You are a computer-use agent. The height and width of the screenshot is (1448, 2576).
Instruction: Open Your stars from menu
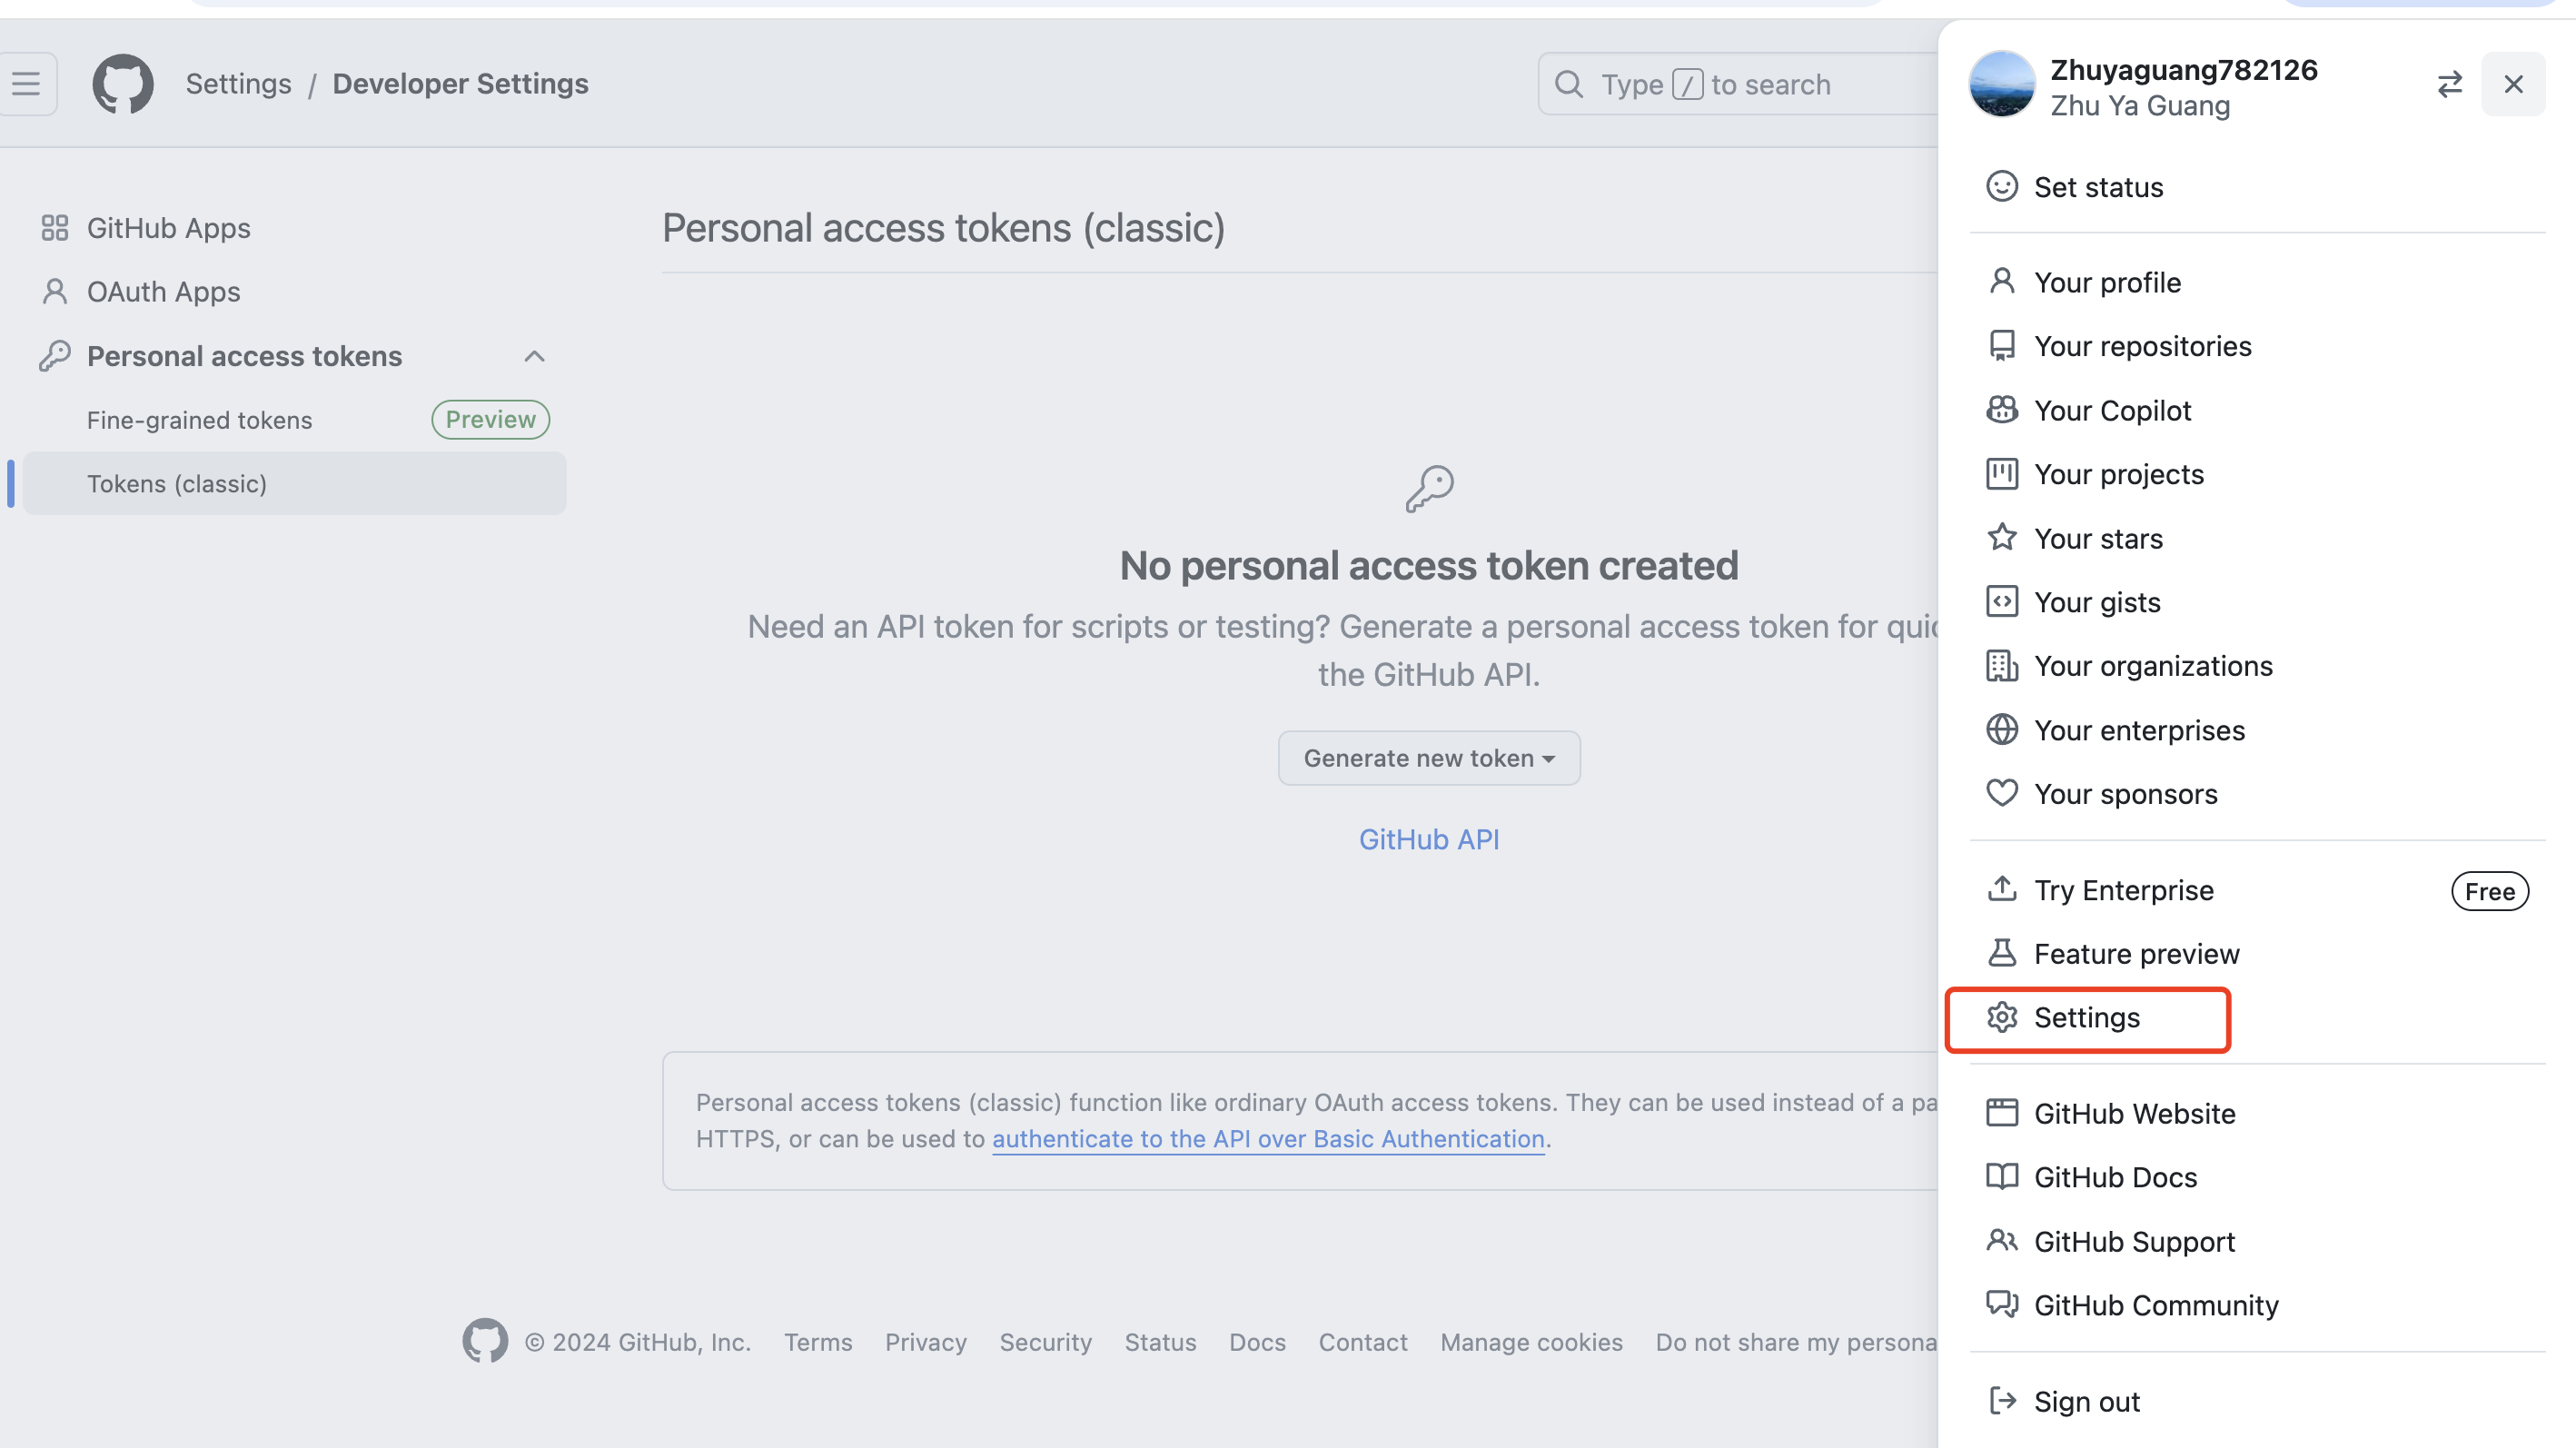[2097, 538]
